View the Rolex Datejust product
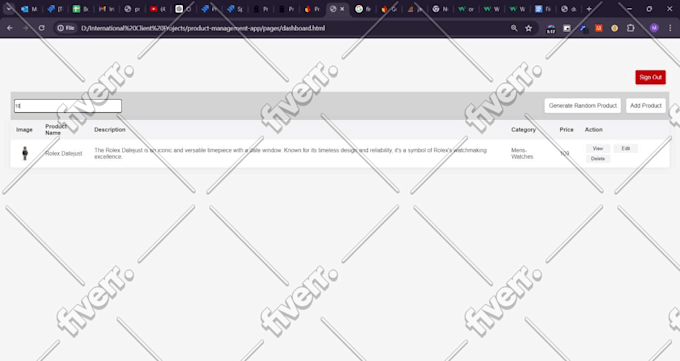Viewport: 680px width, 361px height. 598,148
